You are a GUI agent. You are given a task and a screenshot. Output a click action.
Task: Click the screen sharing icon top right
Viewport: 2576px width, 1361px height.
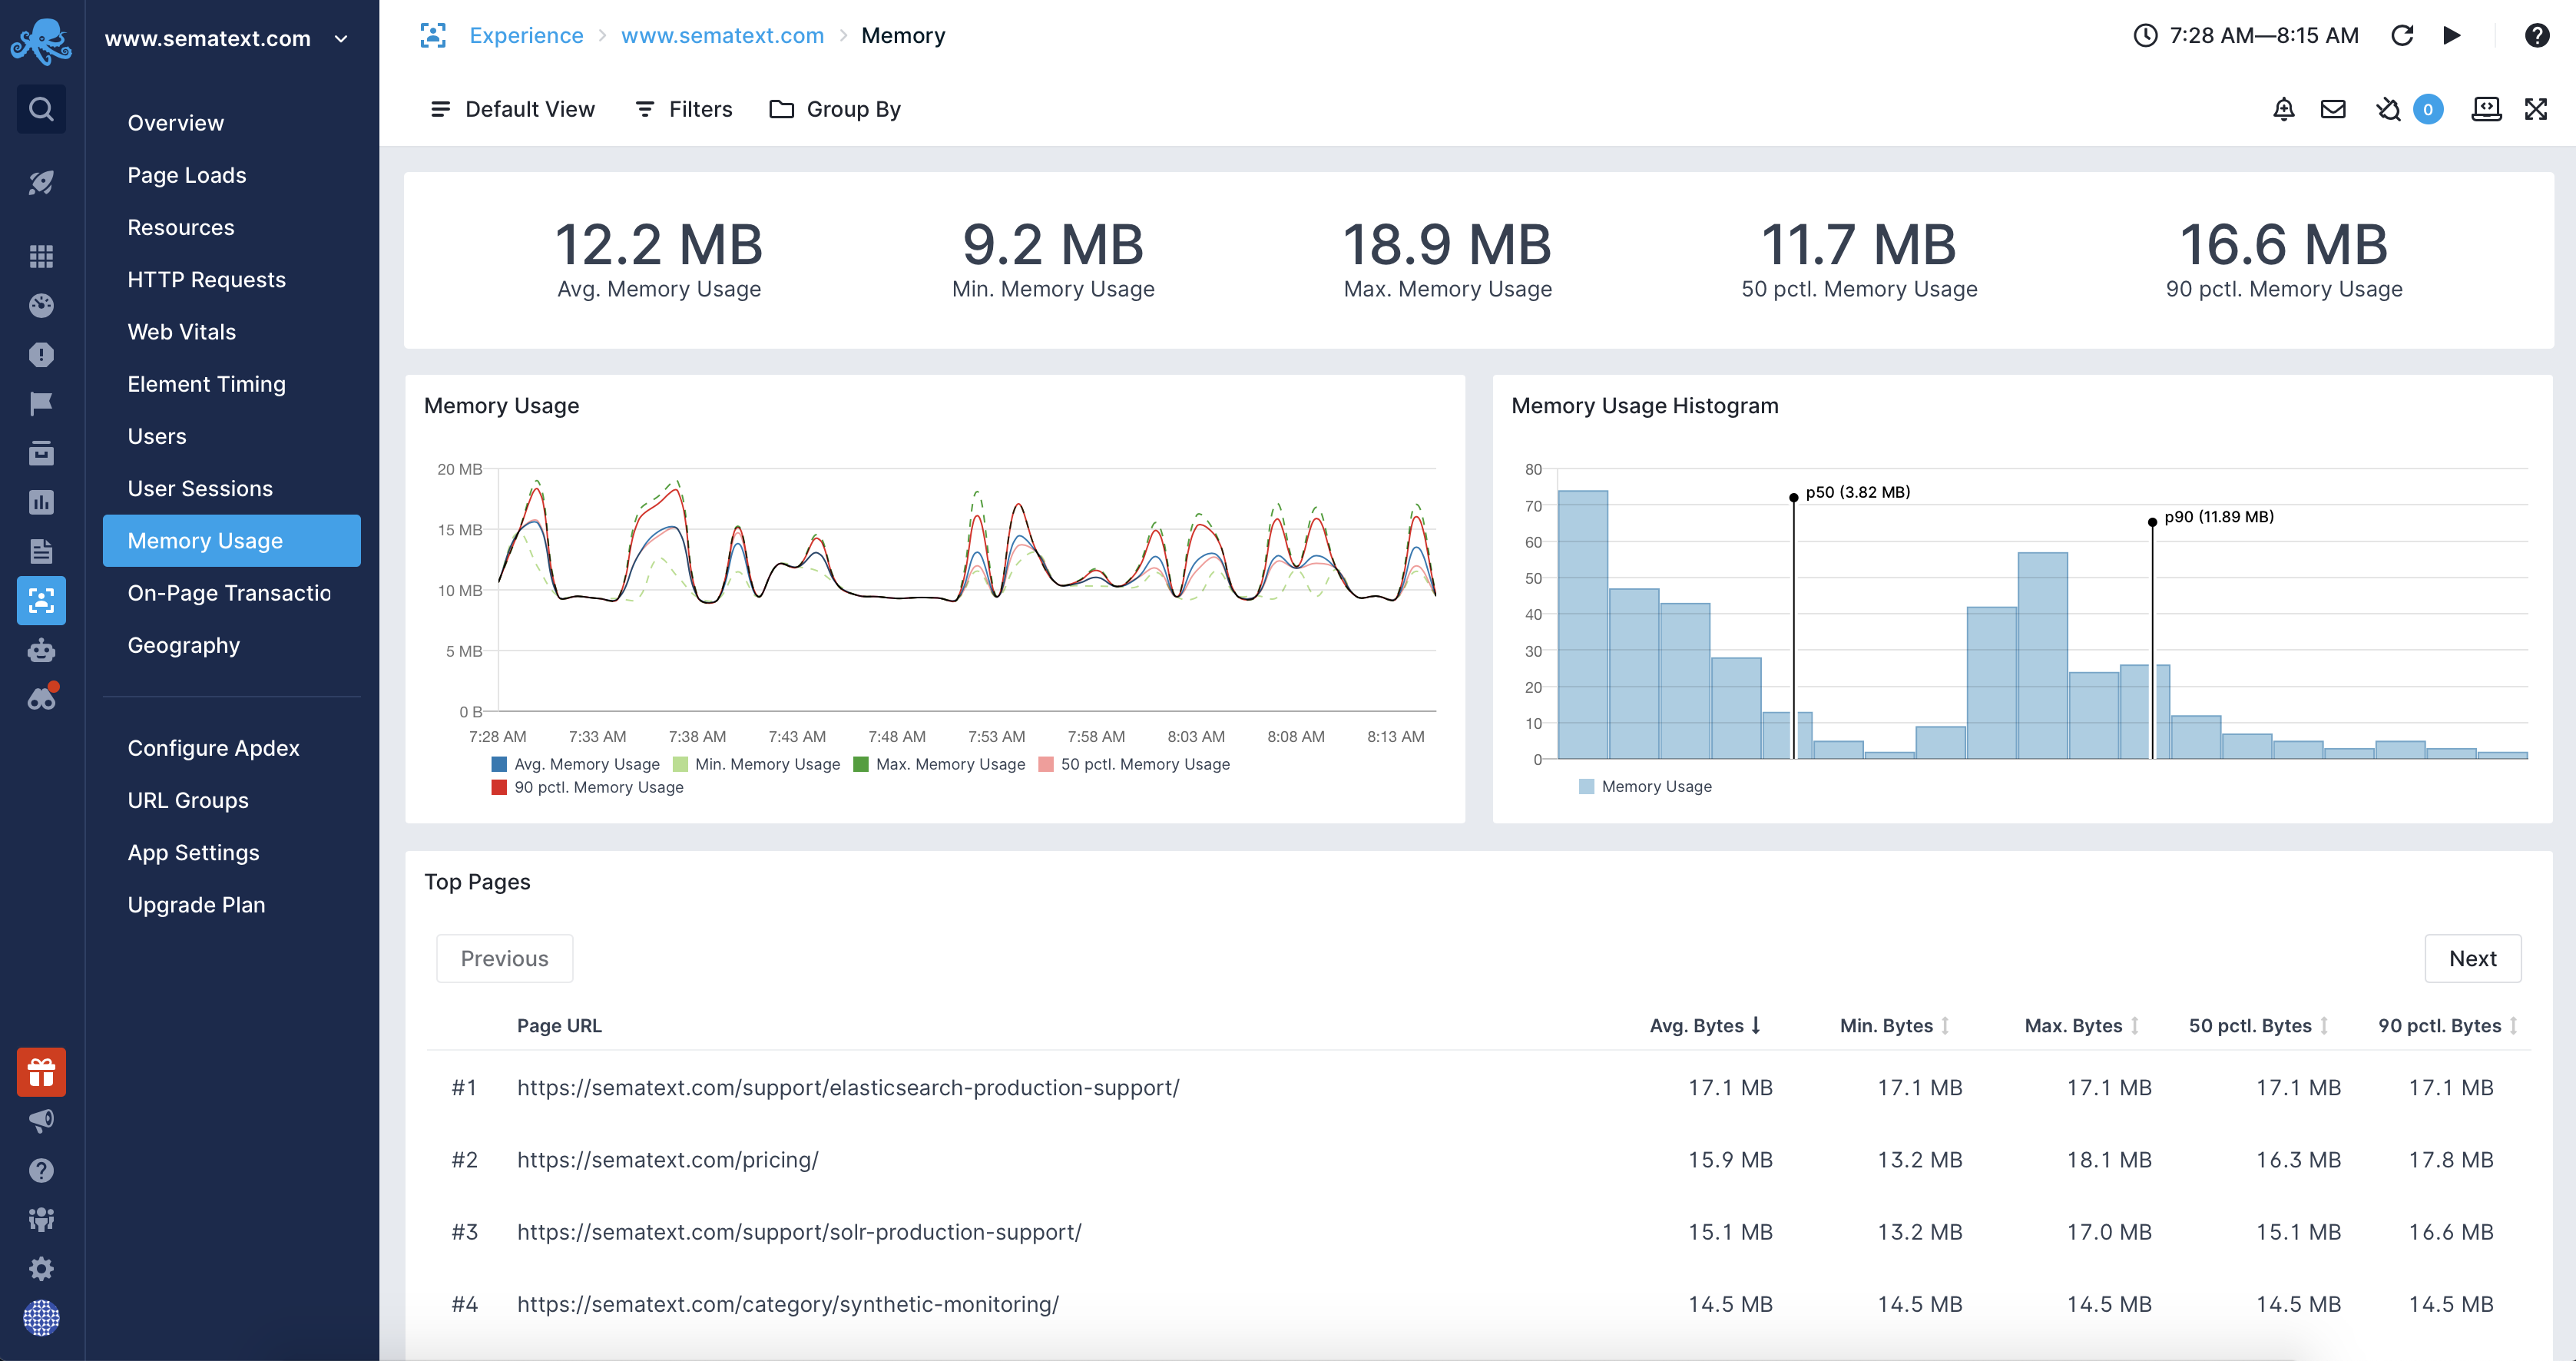[x=2485, y=108]
